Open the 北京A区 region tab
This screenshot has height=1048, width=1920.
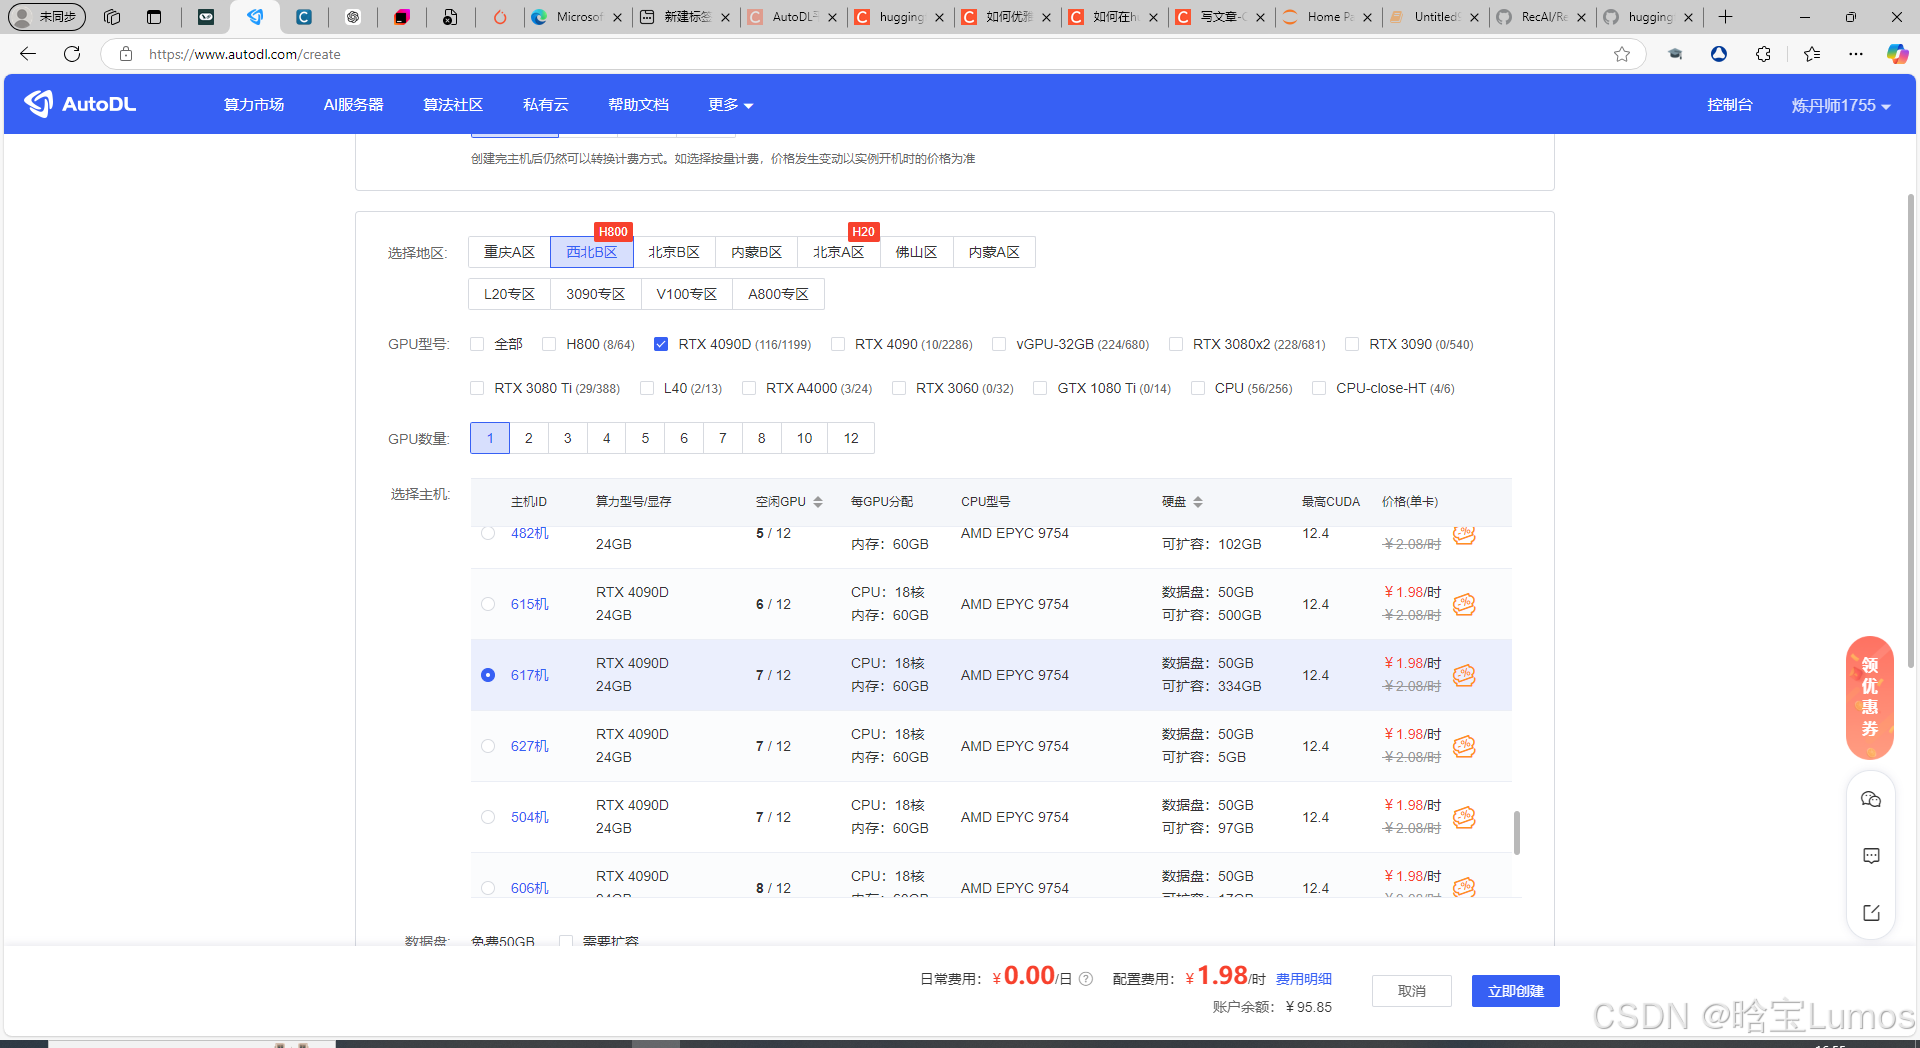[x=839, y=252]
